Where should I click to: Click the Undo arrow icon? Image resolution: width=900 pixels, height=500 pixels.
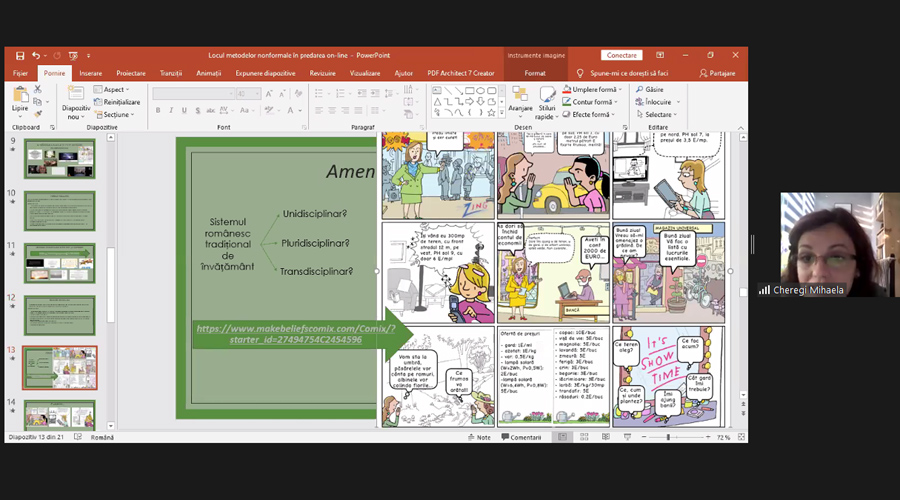pos(36,56)
